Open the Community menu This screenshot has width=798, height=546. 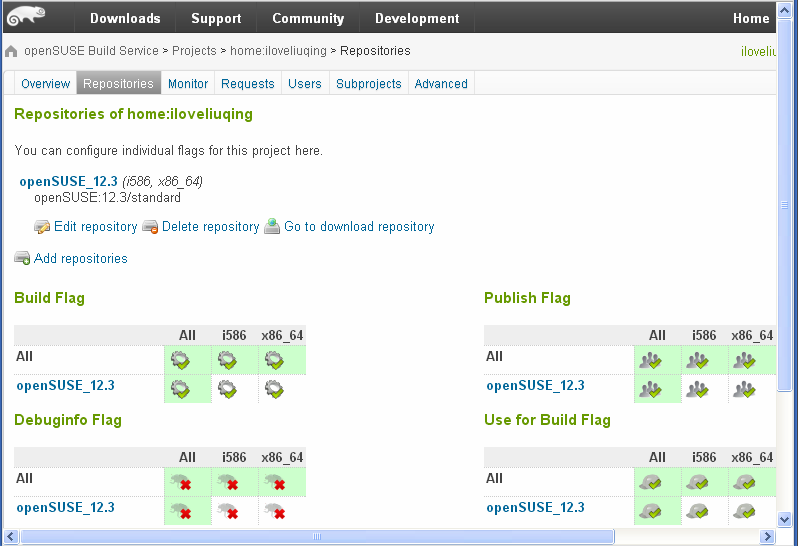click(308, 18)
